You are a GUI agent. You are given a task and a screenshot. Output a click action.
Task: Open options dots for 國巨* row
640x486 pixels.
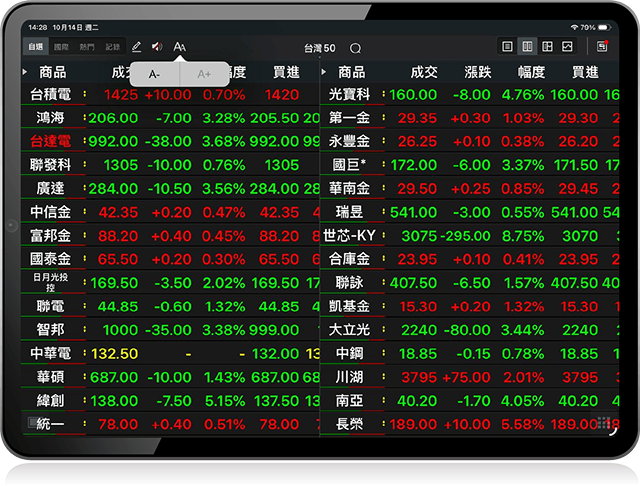coord(383,164)
